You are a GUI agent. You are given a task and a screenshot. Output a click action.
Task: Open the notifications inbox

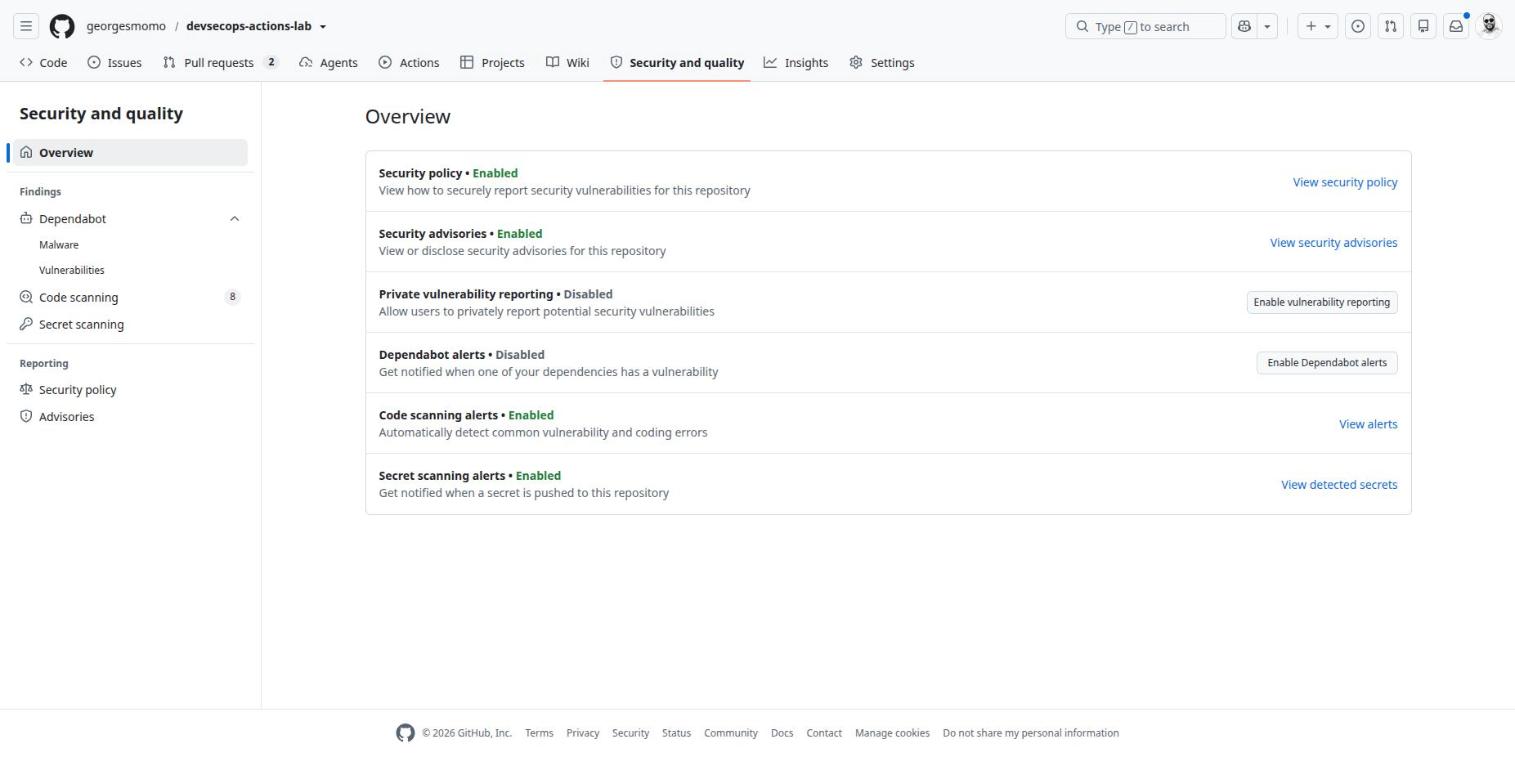pyautogui.click(x=1456, y=26)
